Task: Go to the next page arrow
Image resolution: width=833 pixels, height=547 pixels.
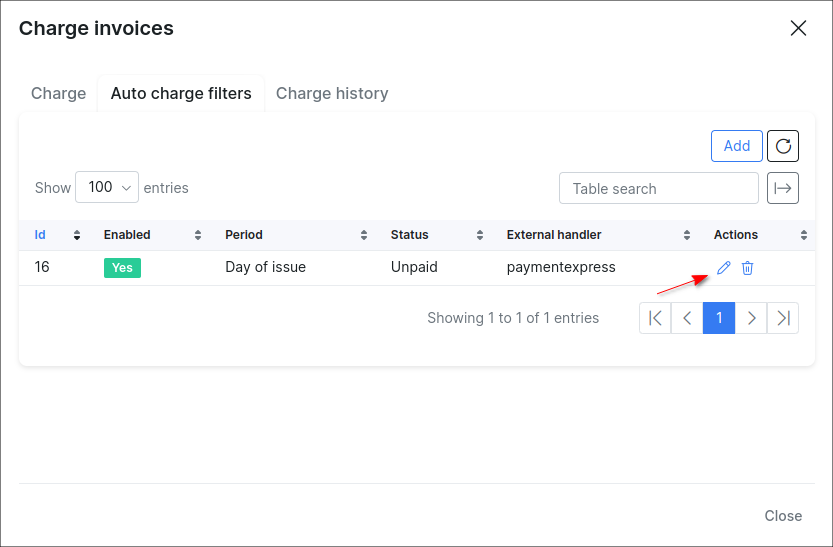Action: (751, 318)
